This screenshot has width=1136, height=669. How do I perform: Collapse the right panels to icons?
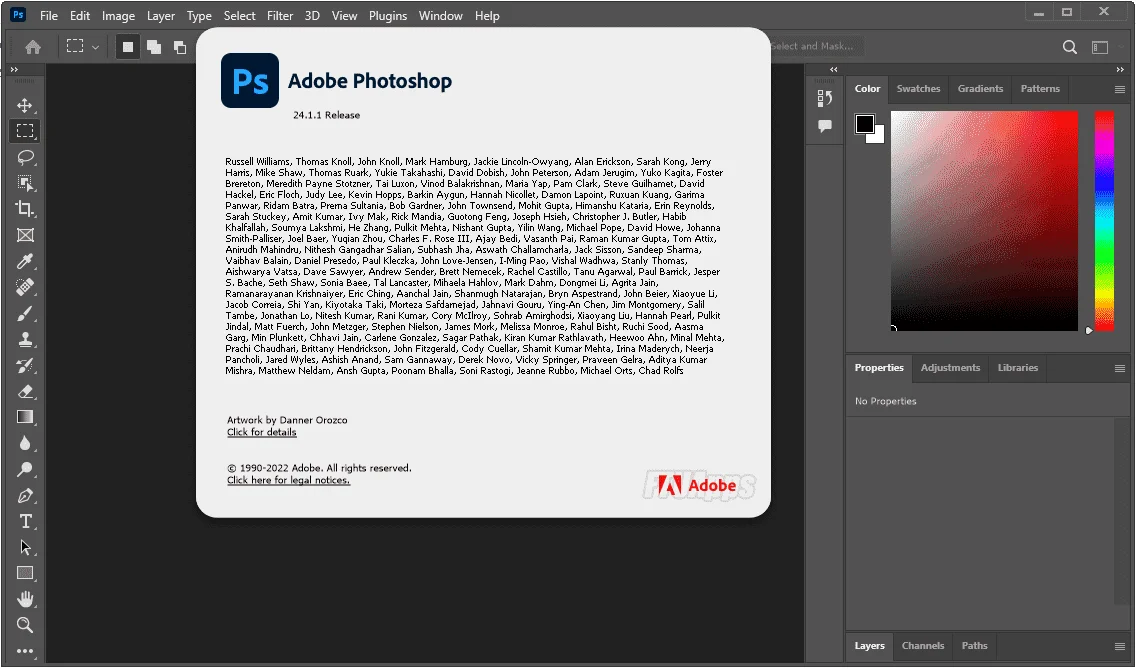(1120, 70)
